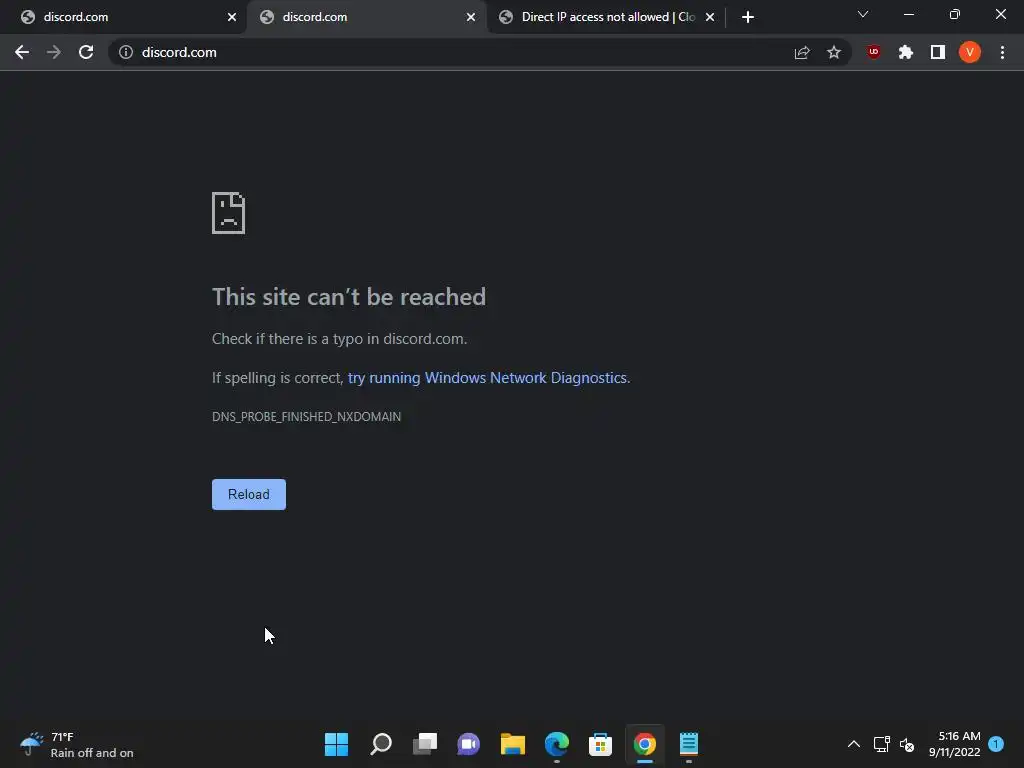Click the blue Reload button

[x=249, y=494]
